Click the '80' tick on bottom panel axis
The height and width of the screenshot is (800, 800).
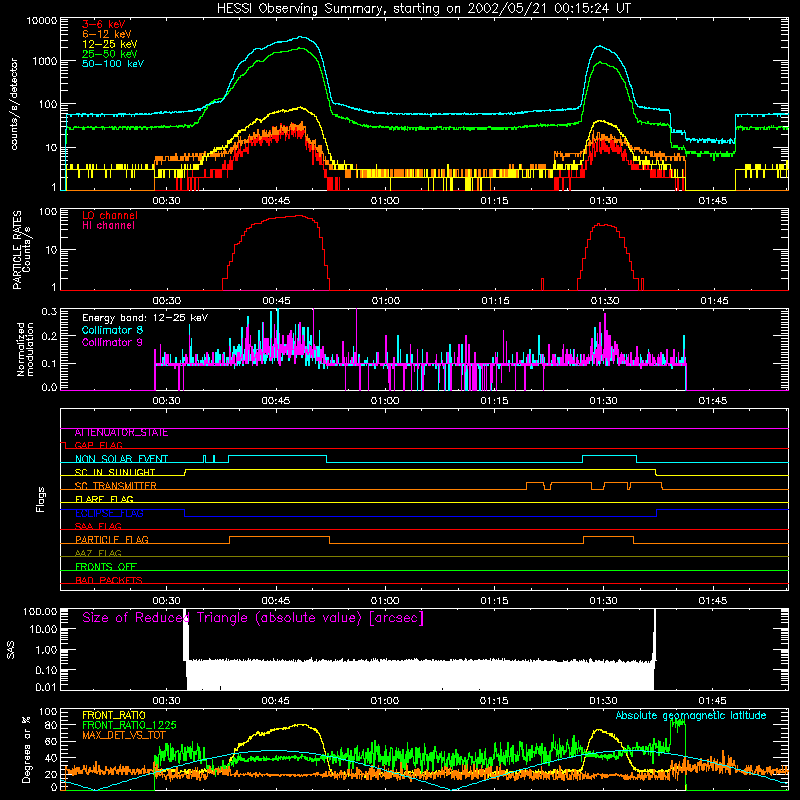point(51,726)
